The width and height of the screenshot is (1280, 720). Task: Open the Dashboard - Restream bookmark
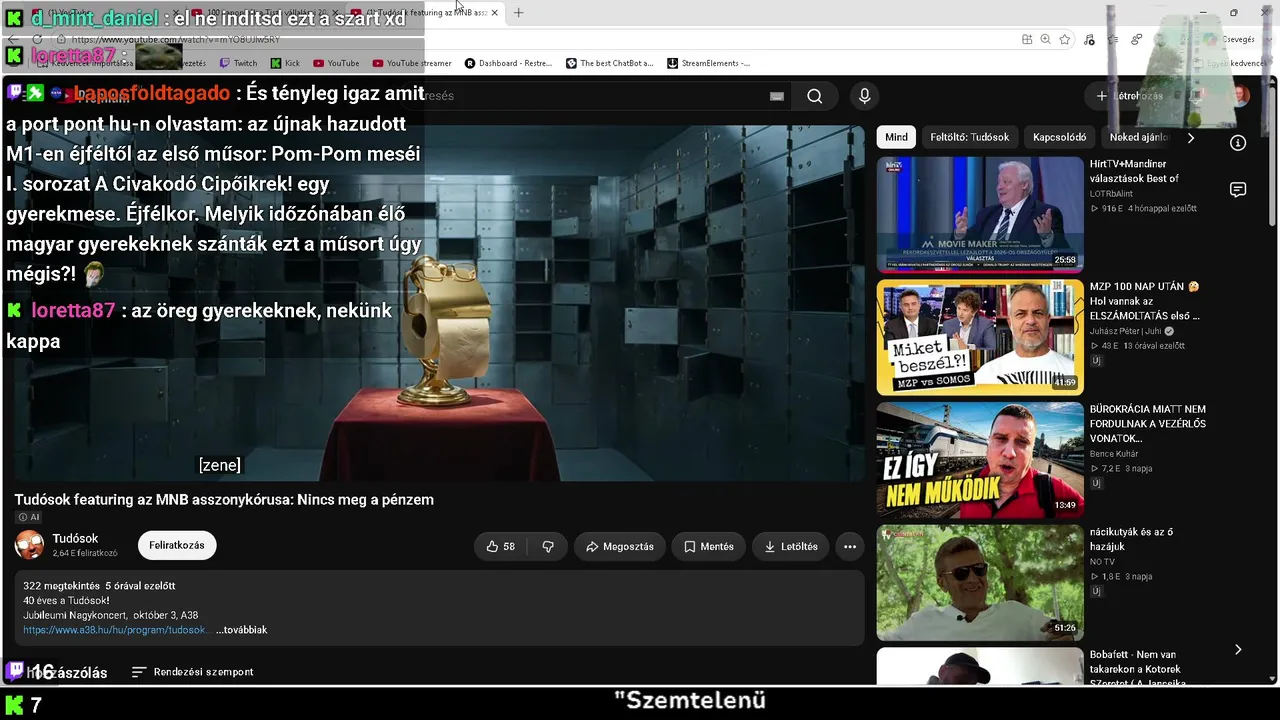(x=508, y=63)
